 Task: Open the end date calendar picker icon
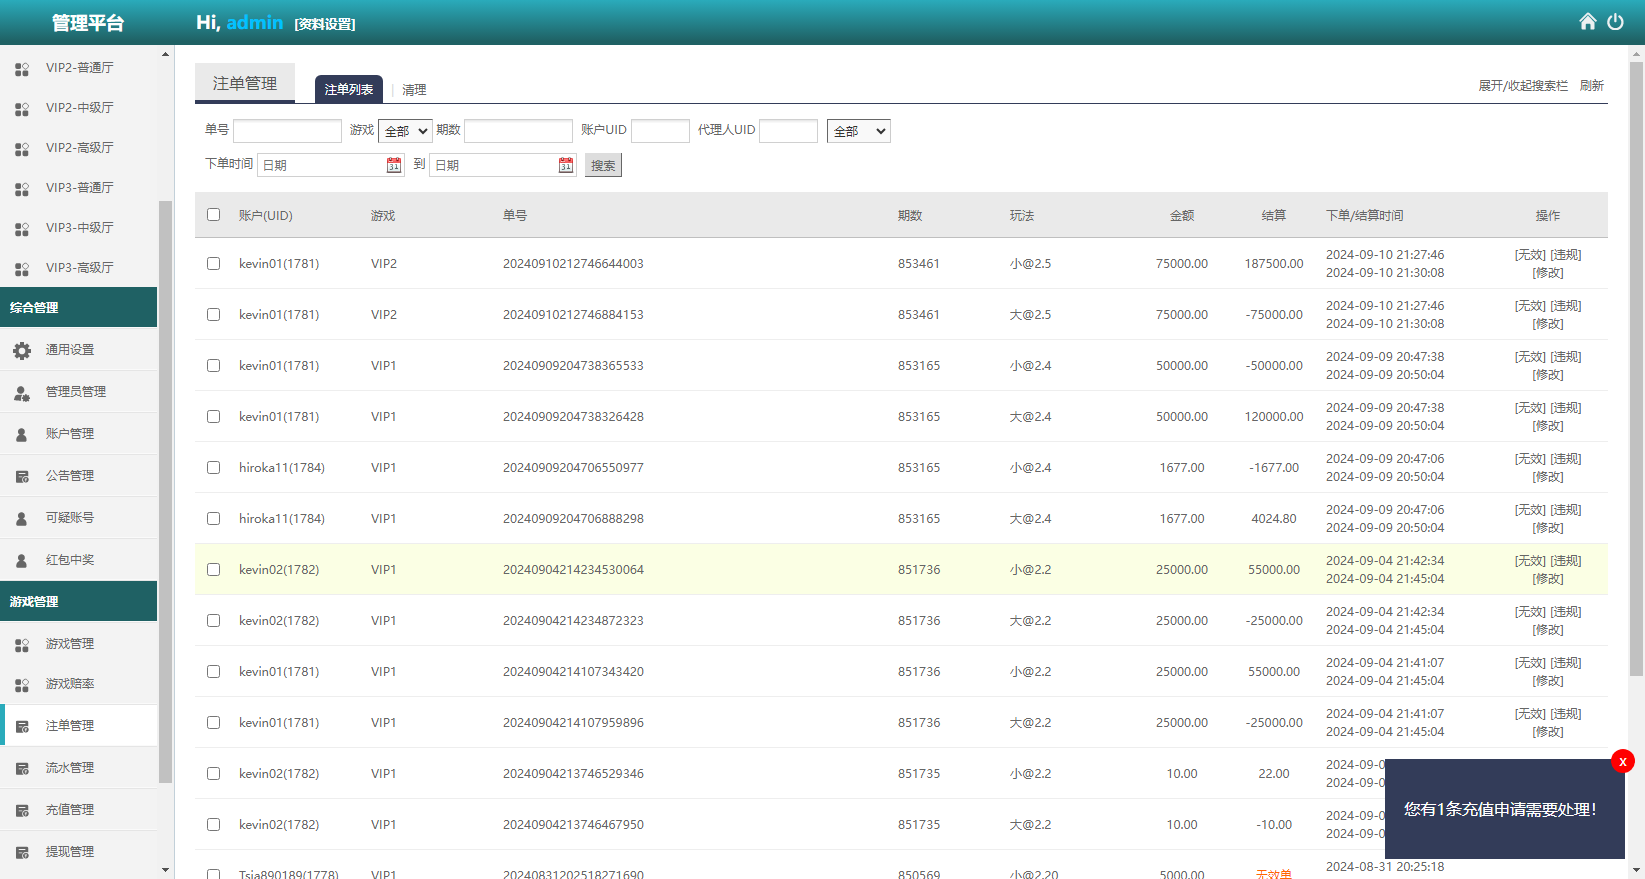(566, 165)
